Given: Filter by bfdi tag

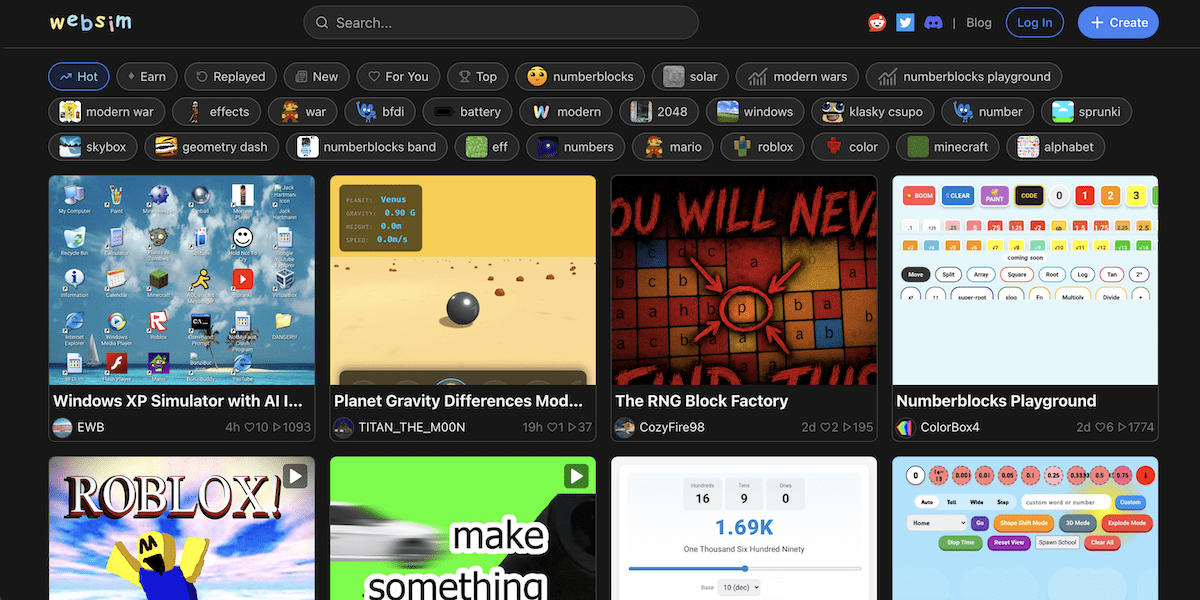Looking at the screenshot, I should 379,111.
